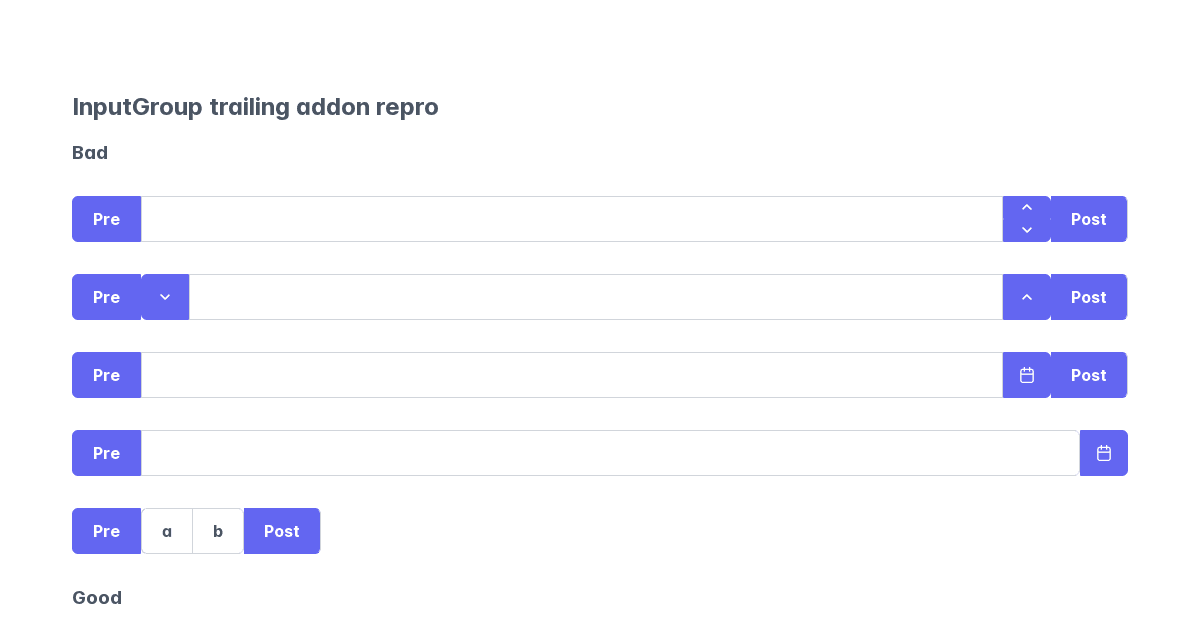Open the calendar icon next to third Post
Viewport: 1200px width, 630px height.
pyautogui.click(x=1026, y=375)
